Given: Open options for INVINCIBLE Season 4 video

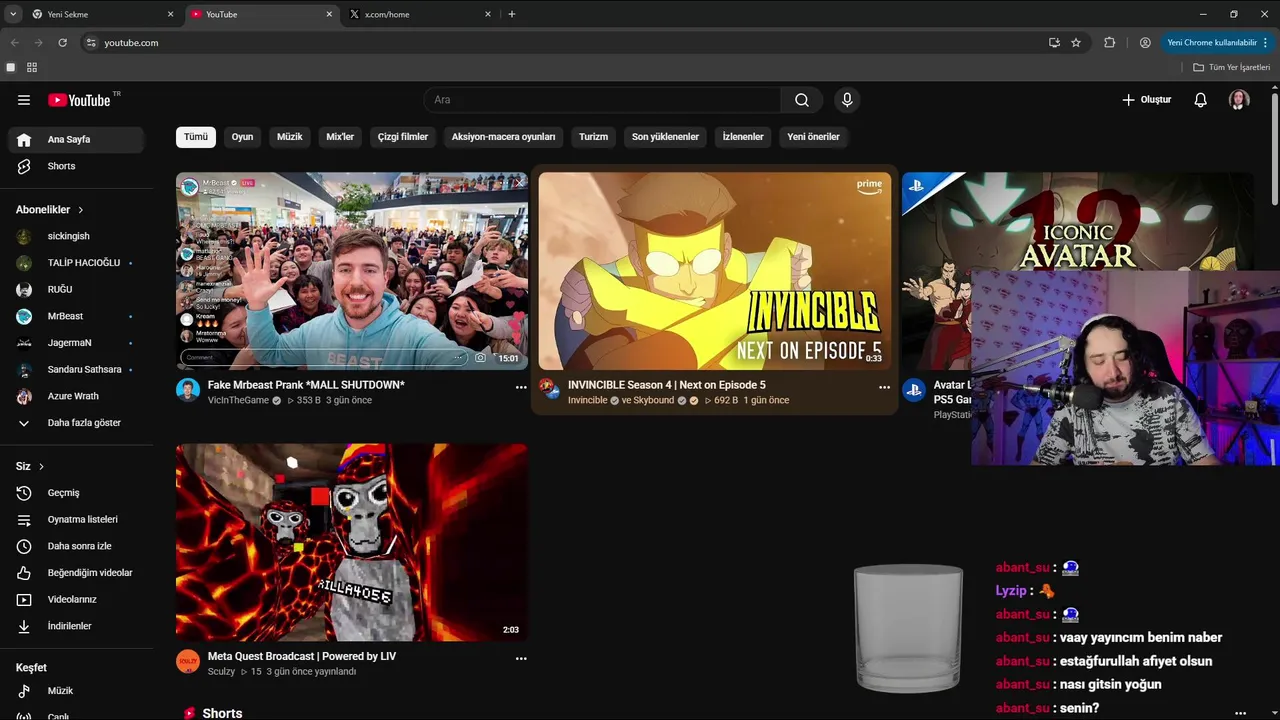Looking at the screenshot, I should coord(884,387).
